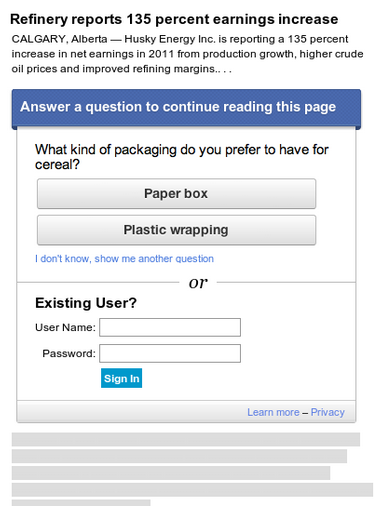Focus the User Name text field
This screenshot has height=521, width=383.
click(x=170, y=327)
